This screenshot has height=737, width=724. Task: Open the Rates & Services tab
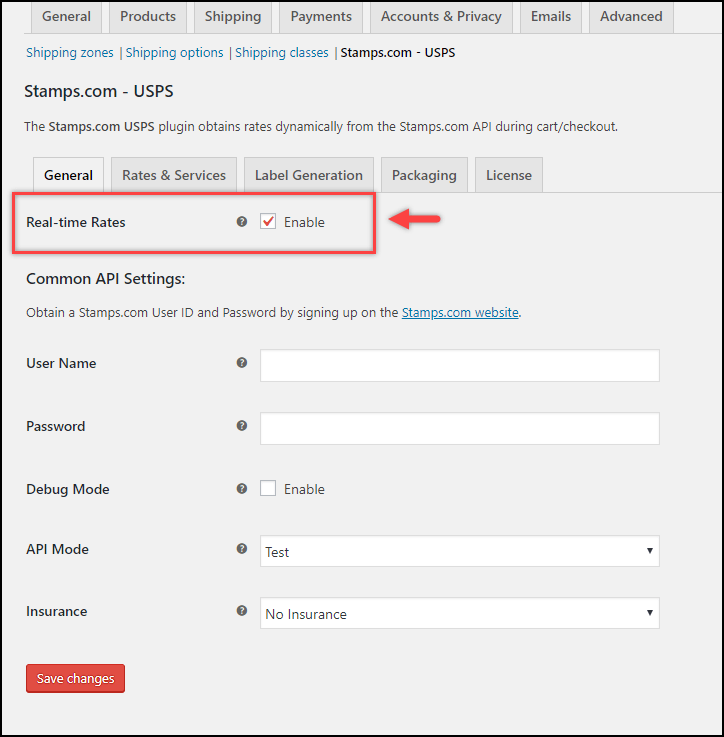174,175
